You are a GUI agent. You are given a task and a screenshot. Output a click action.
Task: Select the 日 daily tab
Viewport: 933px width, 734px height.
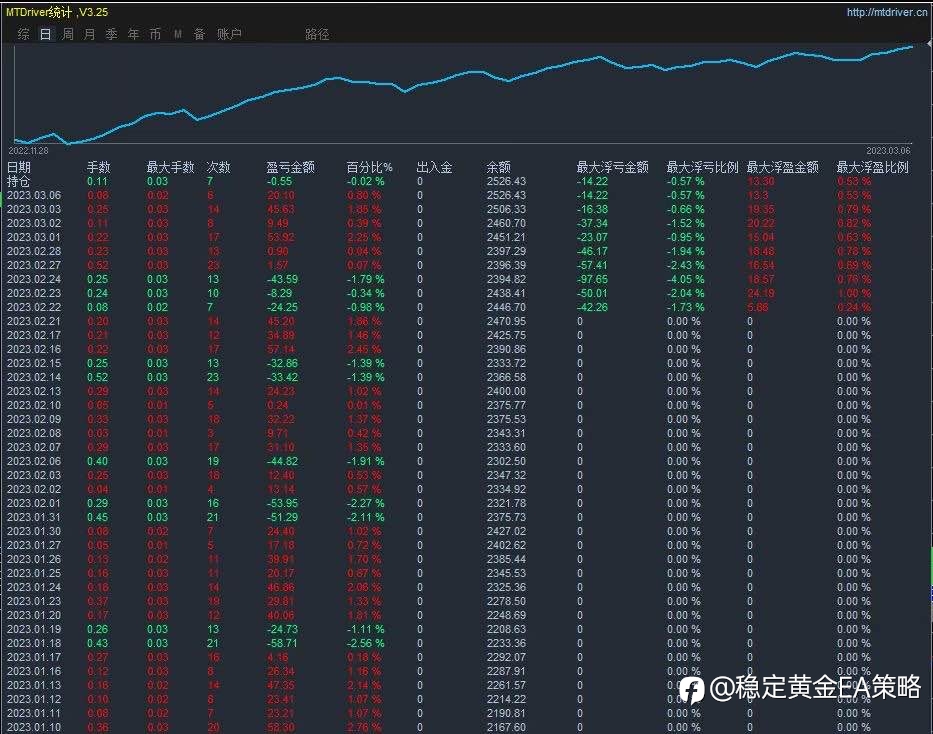[x=45, y=34]
